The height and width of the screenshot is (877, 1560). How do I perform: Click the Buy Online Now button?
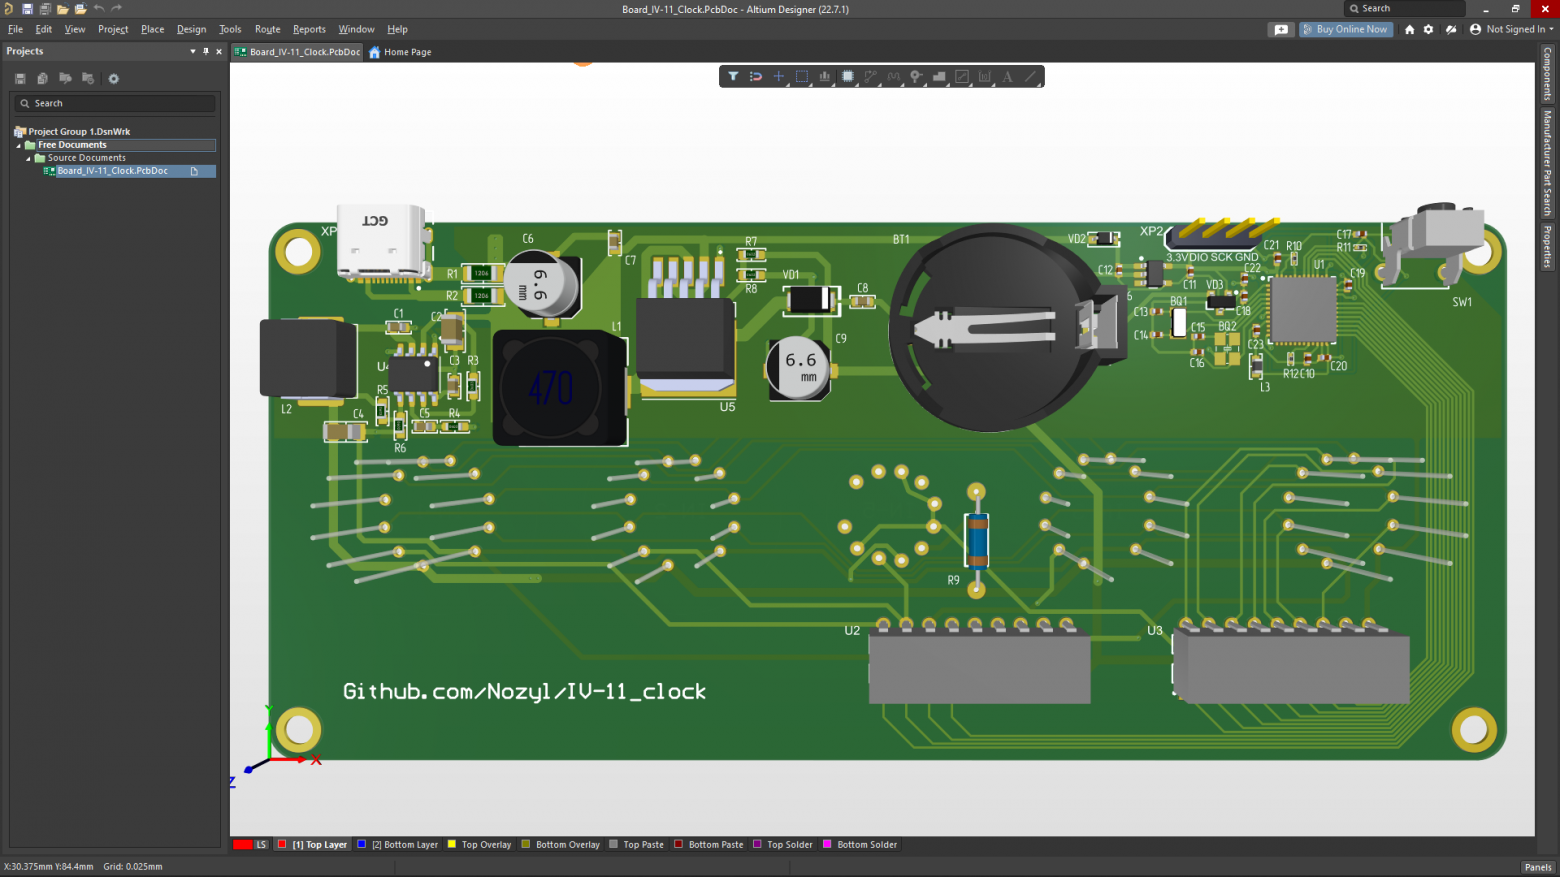coord(1346,29)
